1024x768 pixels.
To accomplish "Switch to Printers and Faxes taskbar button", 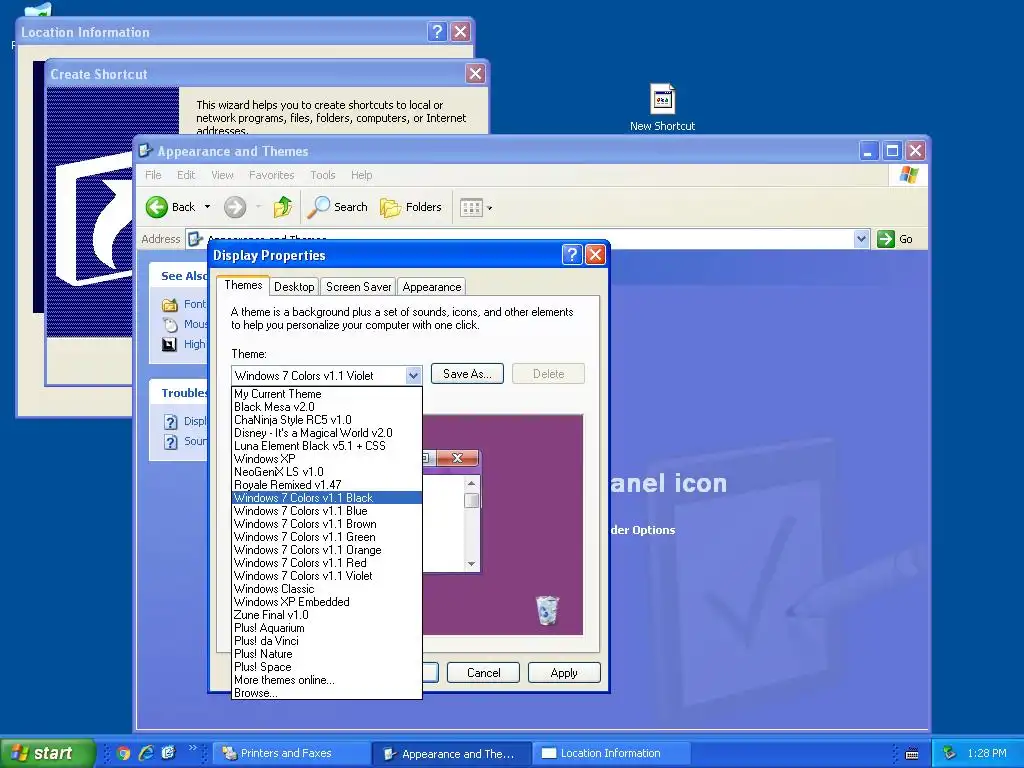I will (x=291, y=753).
